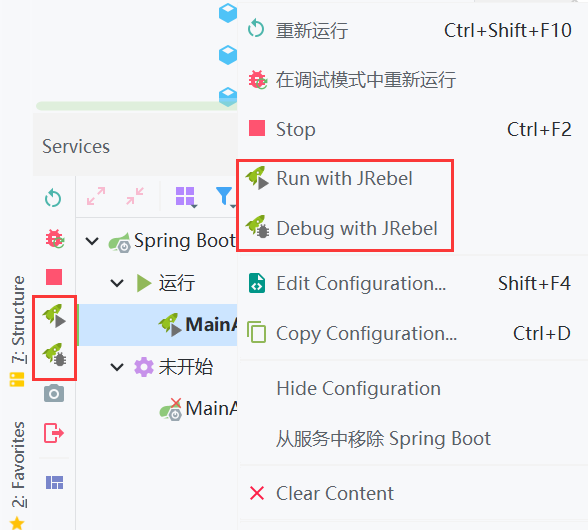This screenshot has height=530, width=588.
Task: Click Debug with JRebel rocket icon in sidebar
Action: [x=54, y=354]
